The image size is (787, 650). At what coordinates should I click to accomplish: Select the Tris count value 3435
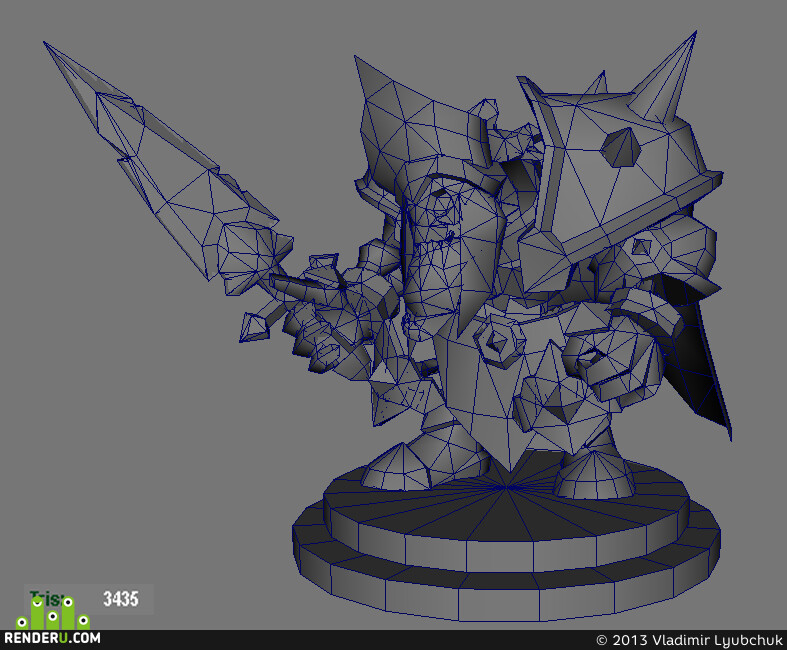(x=120, y=599)
